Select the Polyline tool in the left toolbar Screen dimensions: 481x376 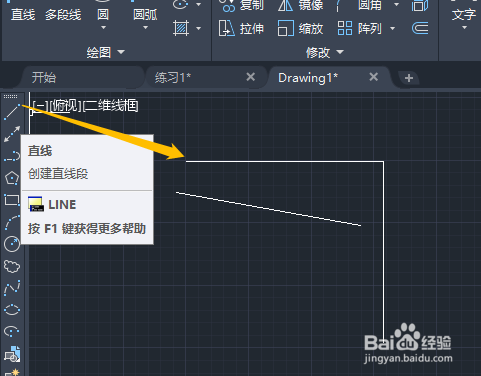coord(12,156)
